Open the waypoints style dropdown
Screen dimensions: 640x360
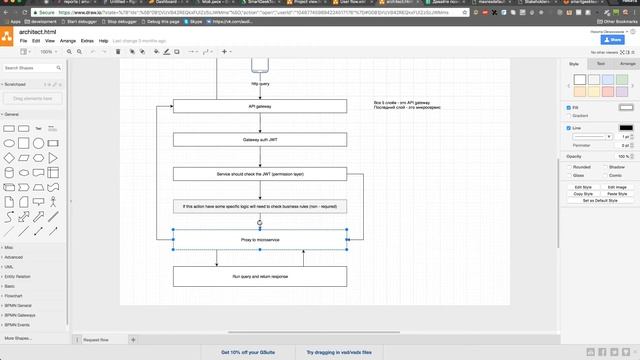[x=208, y=52]
